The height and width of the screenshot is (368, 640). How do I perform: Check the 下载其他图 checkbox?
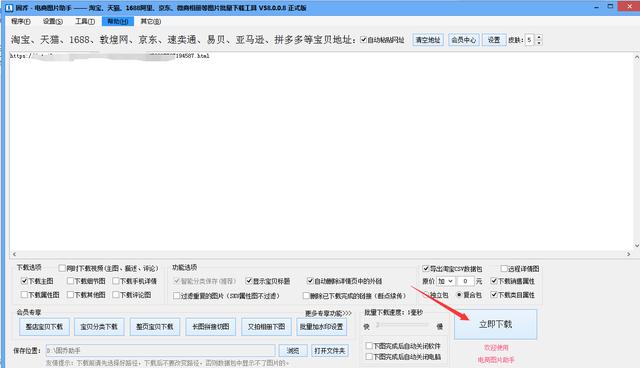pos(70,295)
